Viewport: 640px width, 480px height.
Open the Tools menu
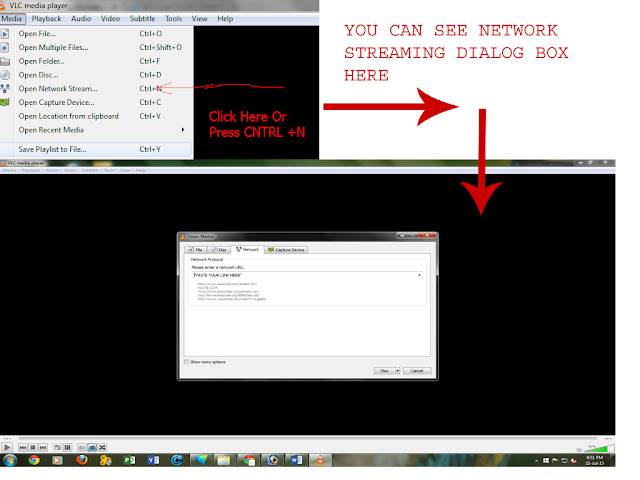point(173,19)
